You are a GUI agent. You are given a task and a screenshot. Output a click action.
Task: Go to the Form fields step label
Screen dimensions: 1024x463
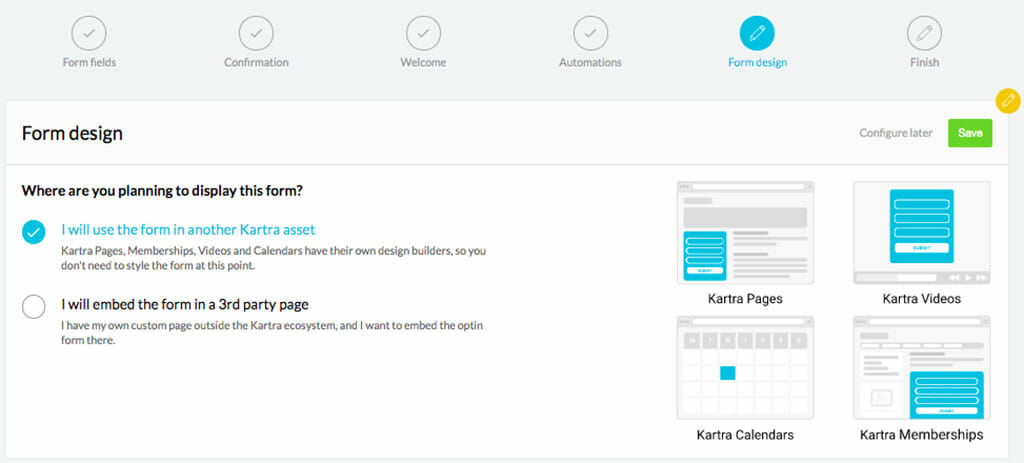pos(89,63)
